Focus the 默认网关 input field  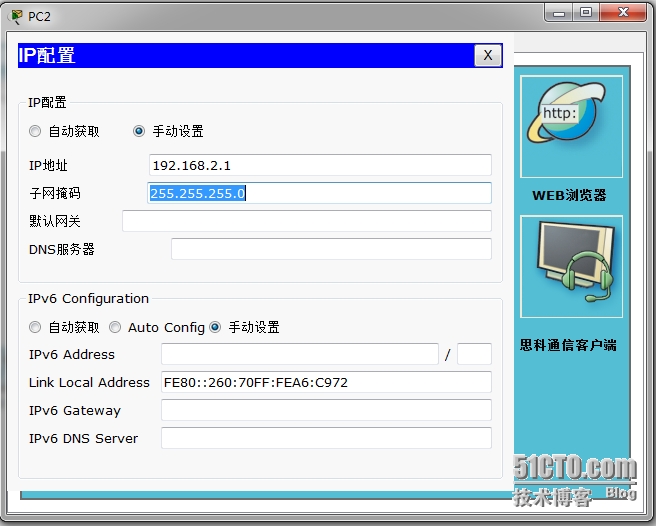[307, 221]
